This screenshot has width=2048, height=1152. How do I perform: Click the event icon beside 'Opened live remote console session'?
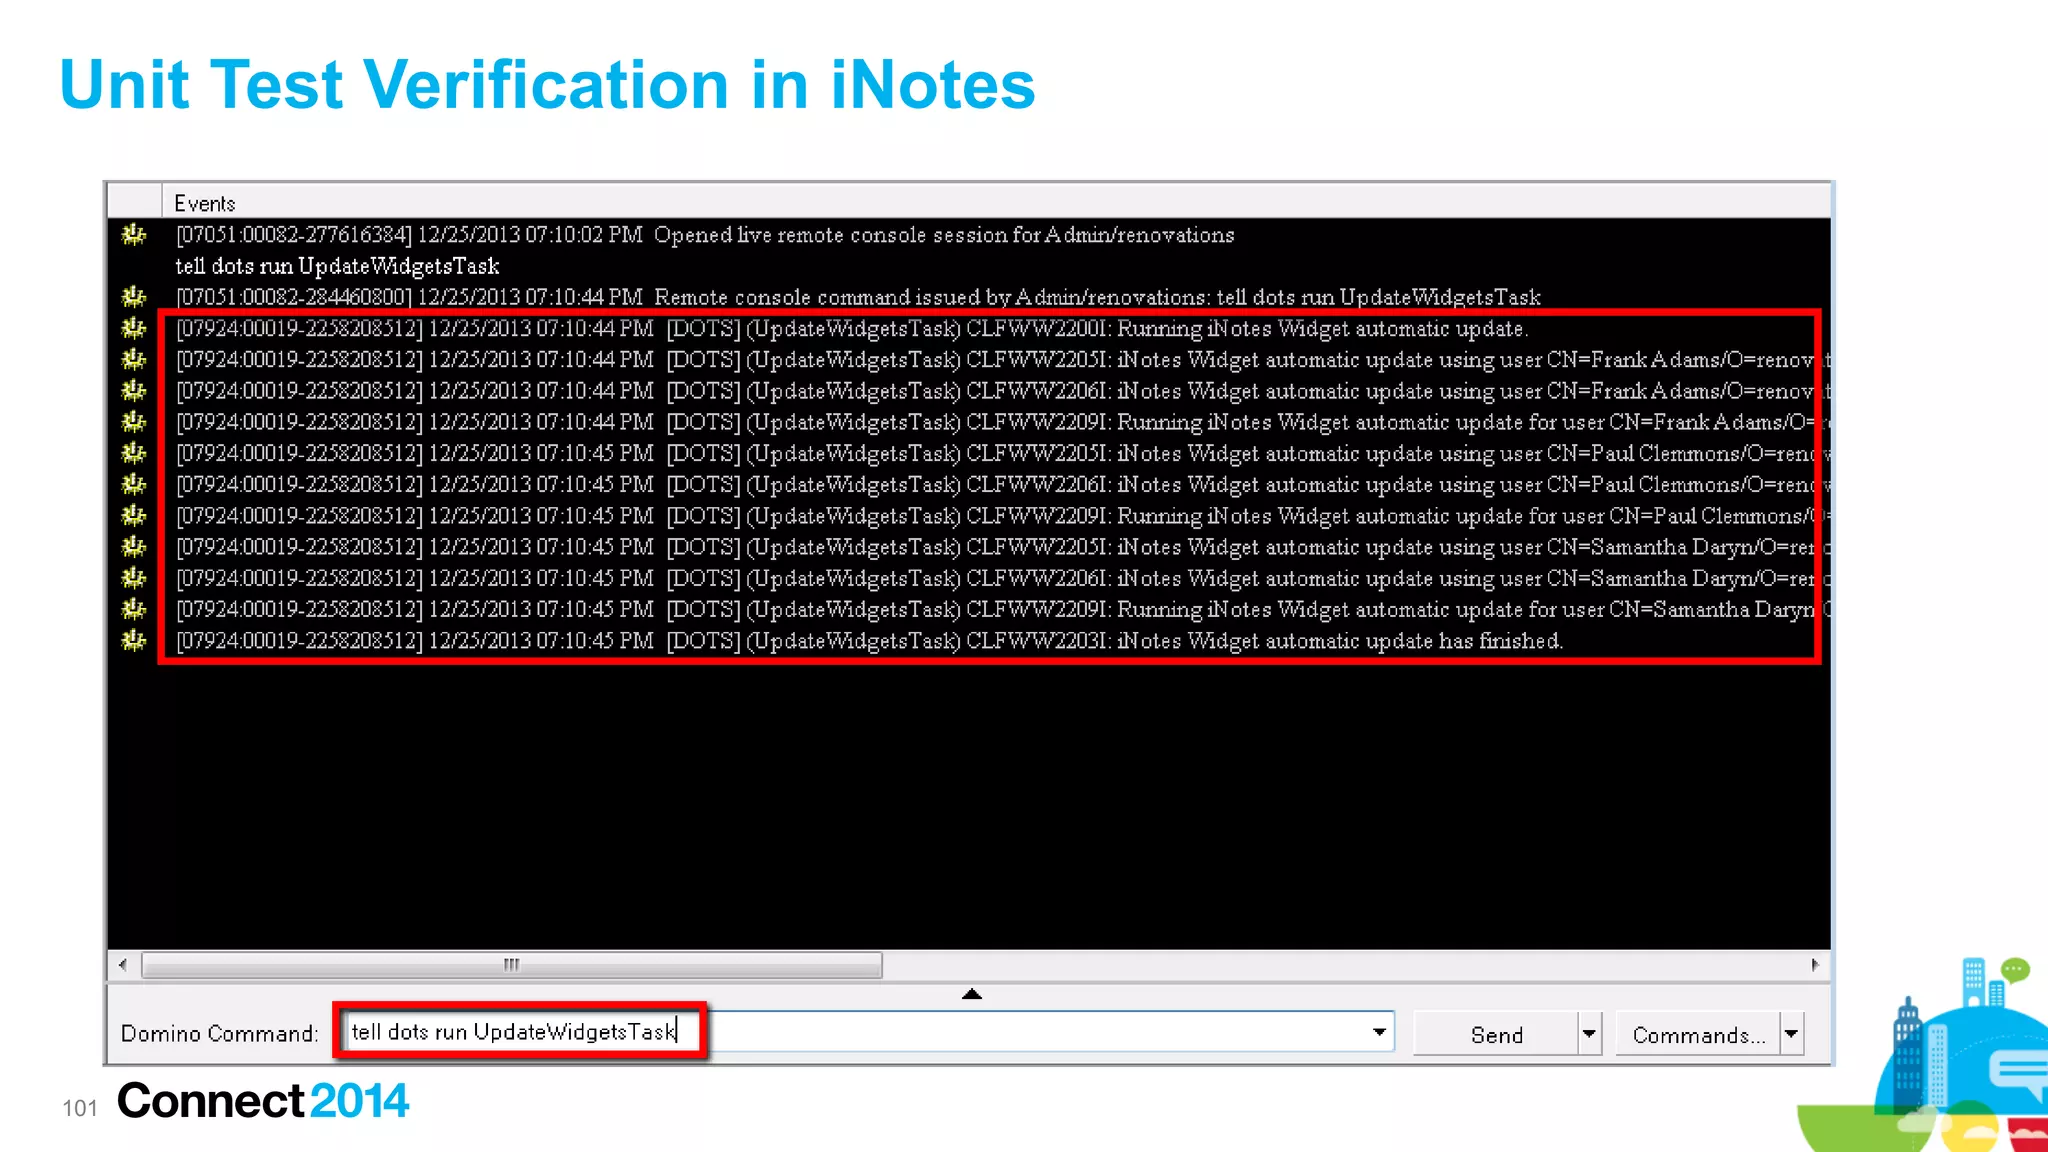[133, 235]
